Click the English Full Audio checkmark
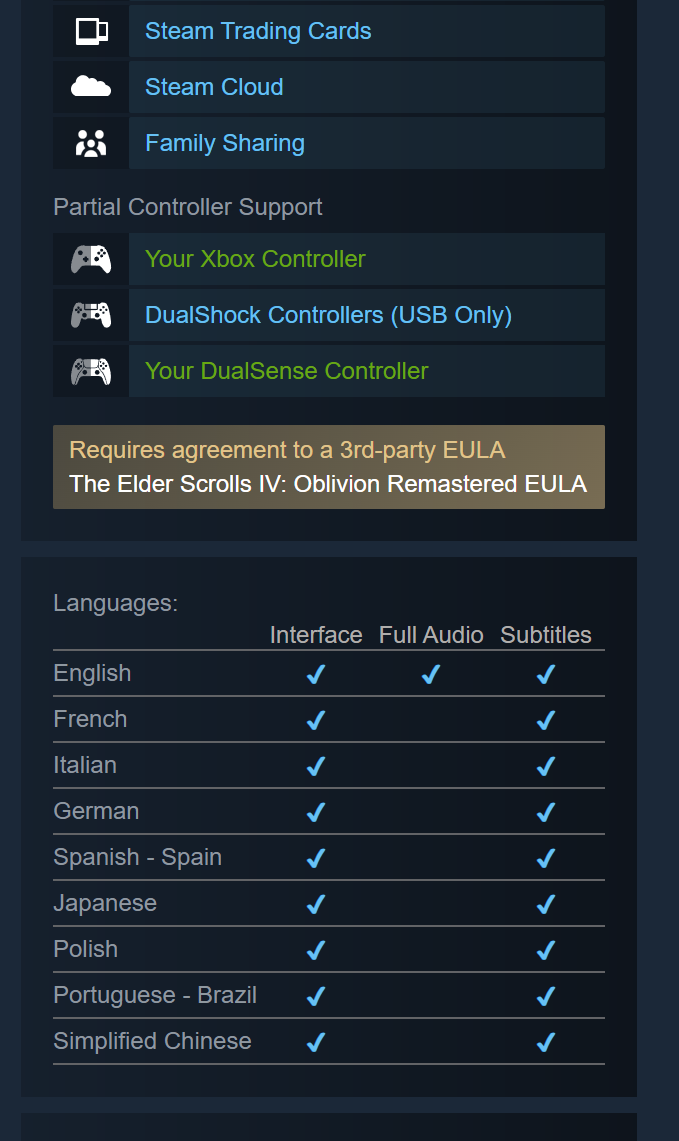 point(431,675)
